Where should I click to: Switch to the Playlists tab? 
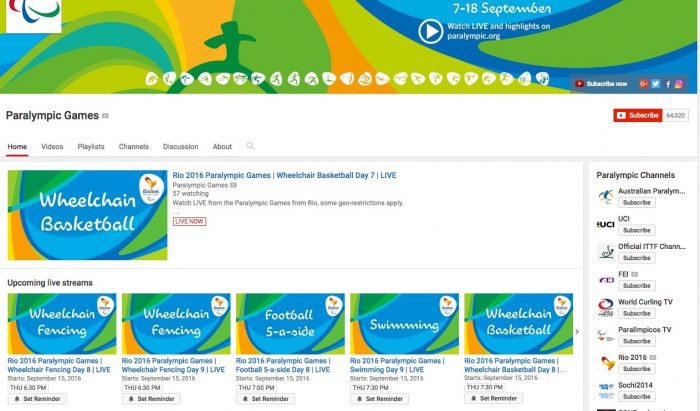(x=91, y=146)
